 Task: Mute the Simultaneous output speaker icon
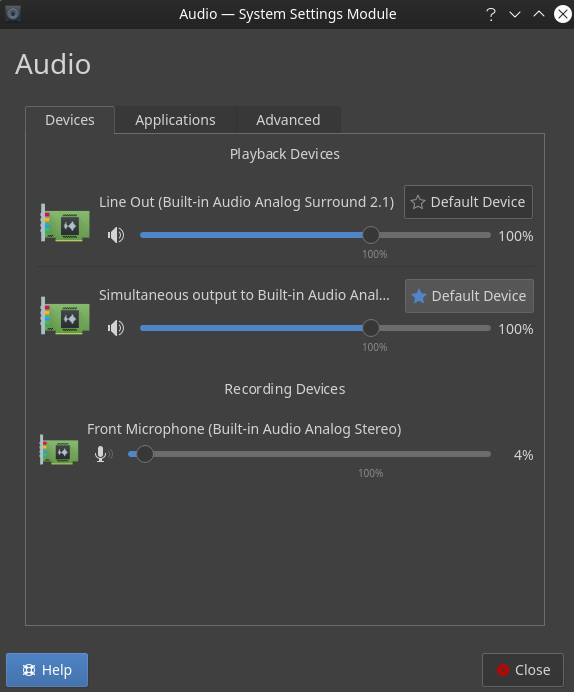pos(116,328)
